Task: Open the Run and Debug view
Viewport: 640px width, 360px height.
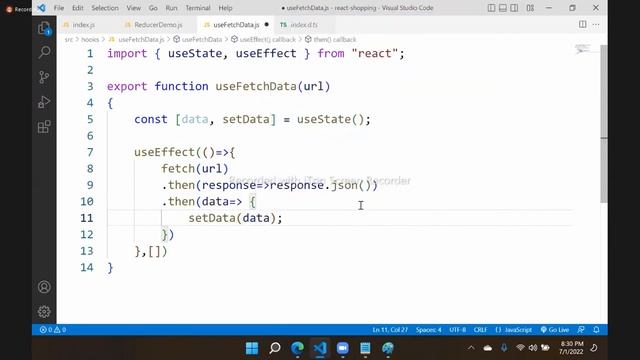Action: pyautogui.click(x=44, y=102)
